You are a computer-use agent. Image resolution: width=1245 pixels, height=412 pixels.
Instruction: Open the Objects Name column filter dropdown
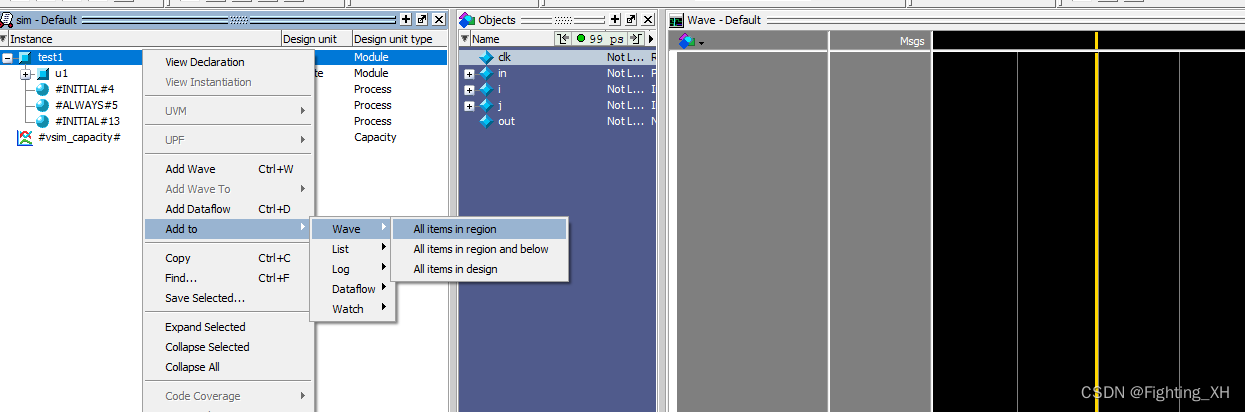tap(465, 39)
